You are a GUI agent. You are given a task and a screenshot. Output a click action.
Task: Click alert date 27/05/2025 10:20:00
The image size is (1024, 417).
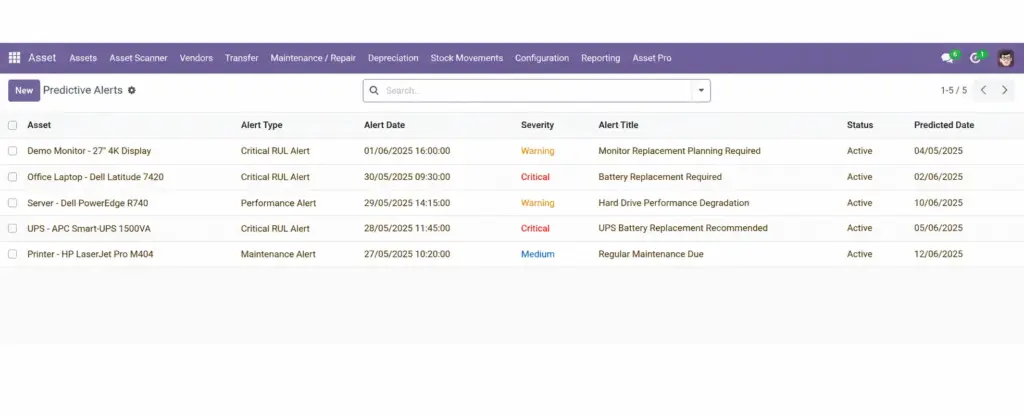(407, 255)
